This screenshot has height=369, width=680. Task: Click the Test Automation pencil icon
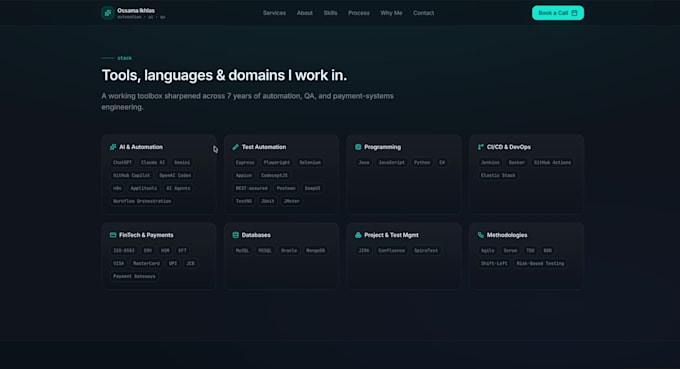coord(235,147)
